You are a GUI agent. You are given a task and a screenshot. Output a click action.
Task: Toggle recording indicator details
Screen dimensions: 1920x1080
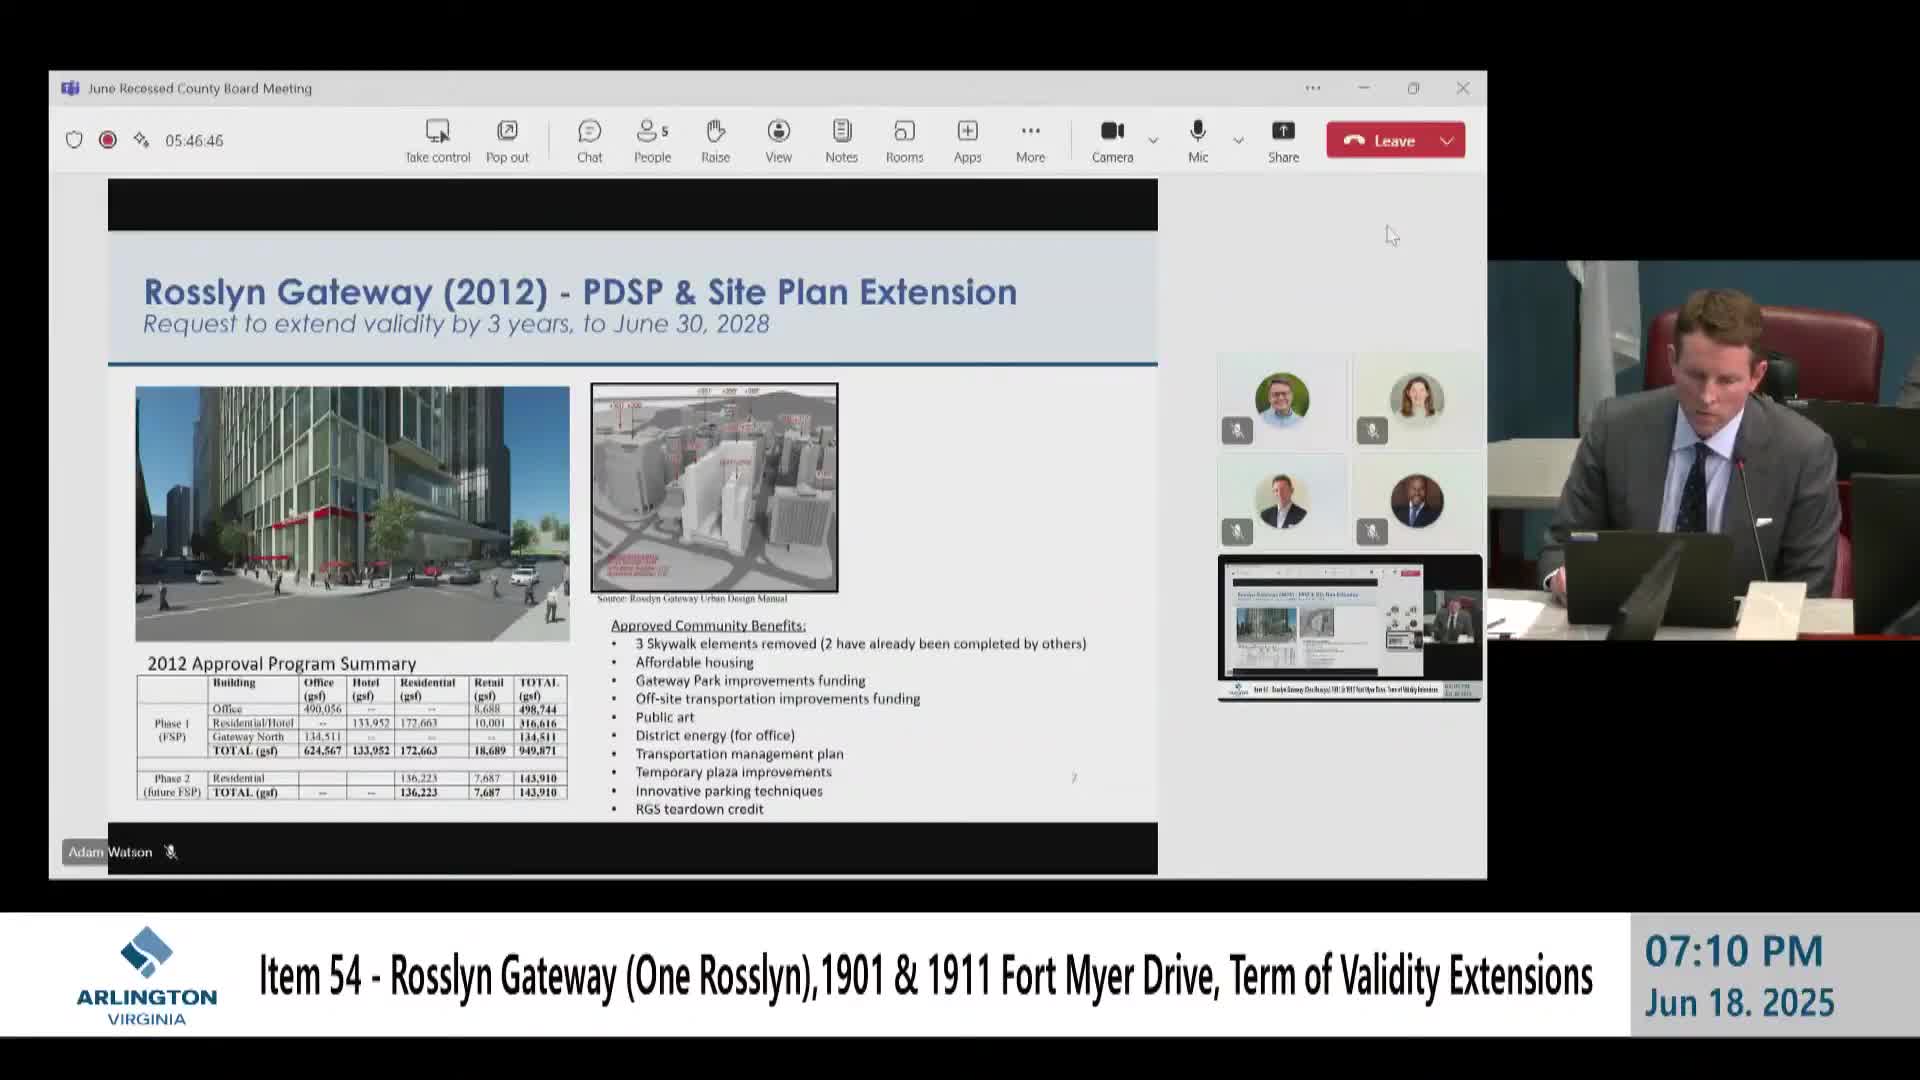click(x=107, y=140)
